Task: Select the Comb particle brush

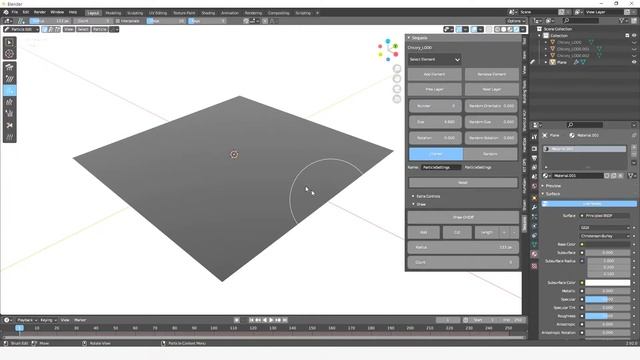Action: coord(10,67)
